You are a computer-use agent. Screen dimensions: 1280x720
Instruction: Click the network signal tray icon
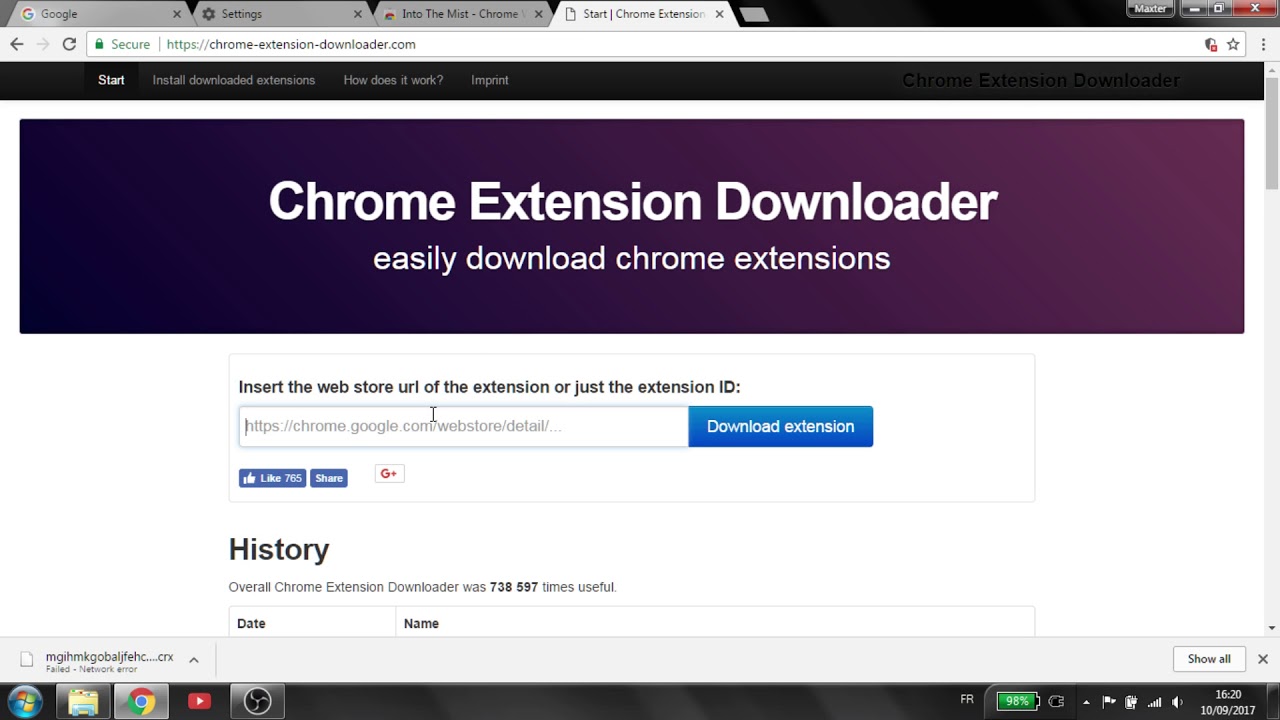point(1155,702)
